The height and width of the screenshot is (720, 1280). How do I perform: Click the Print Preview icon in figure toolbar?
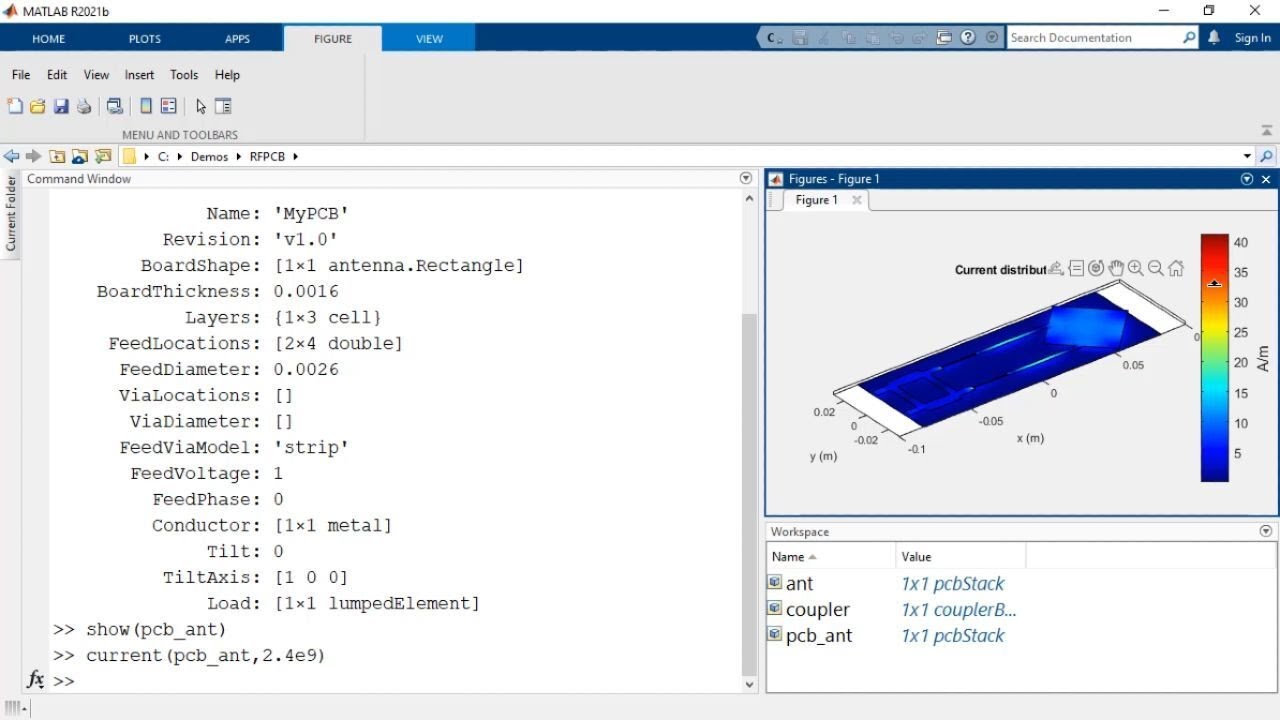[x=115, y=106]
